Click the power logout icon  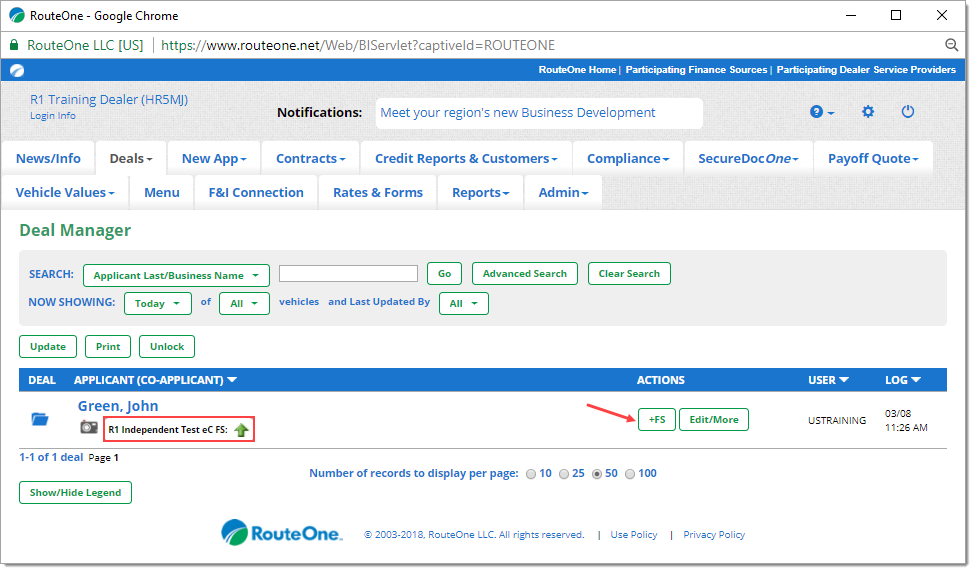coord(907,112)
